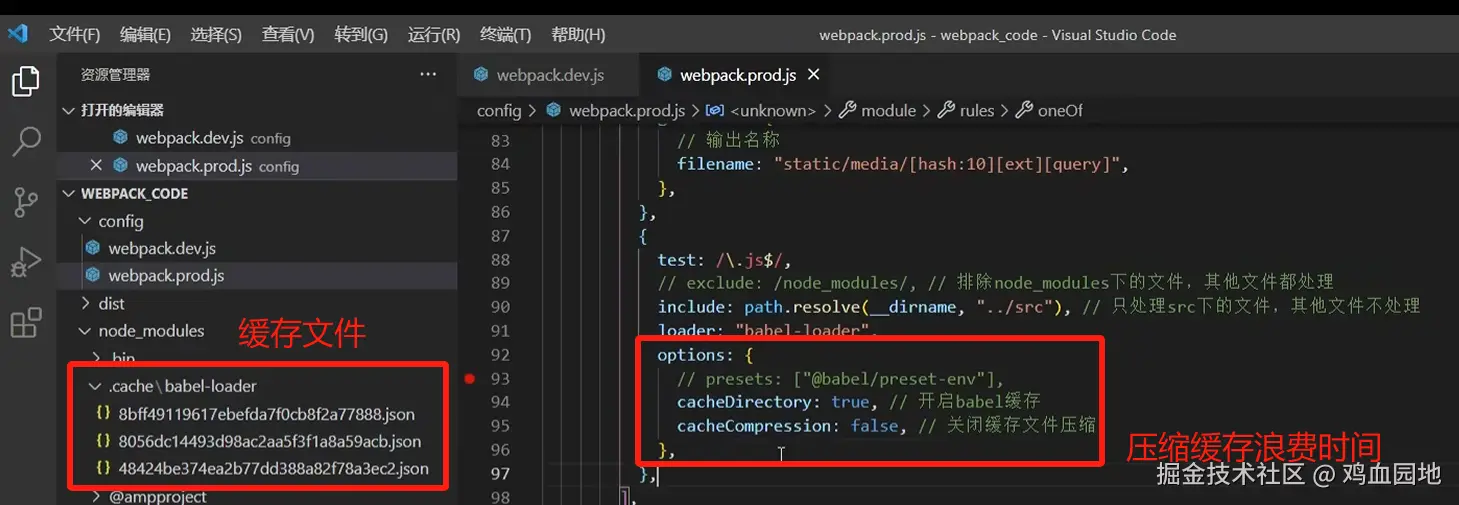
Task: Open 48424be374ea2b77dd388a82f78a3ec2.json cache file
Action: tap(273, 468)
